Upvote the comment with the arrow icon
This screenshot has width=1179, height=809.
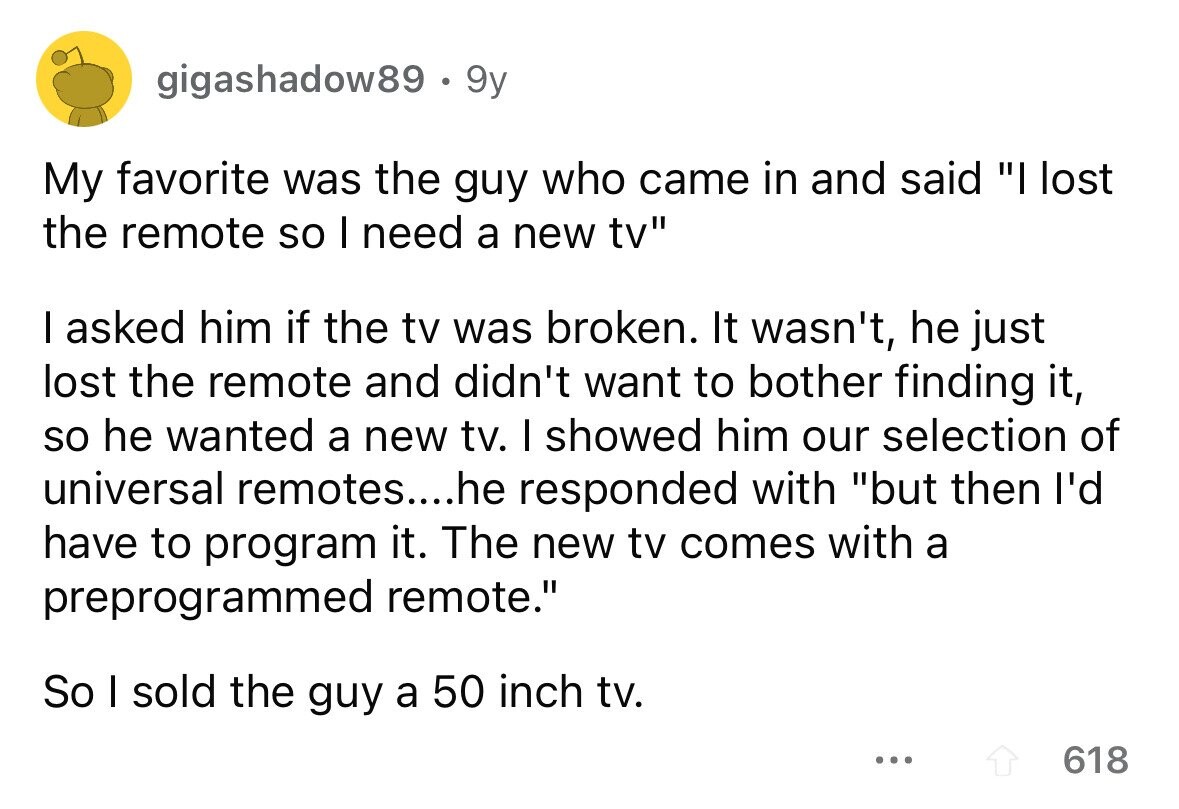click(1001, 761)
